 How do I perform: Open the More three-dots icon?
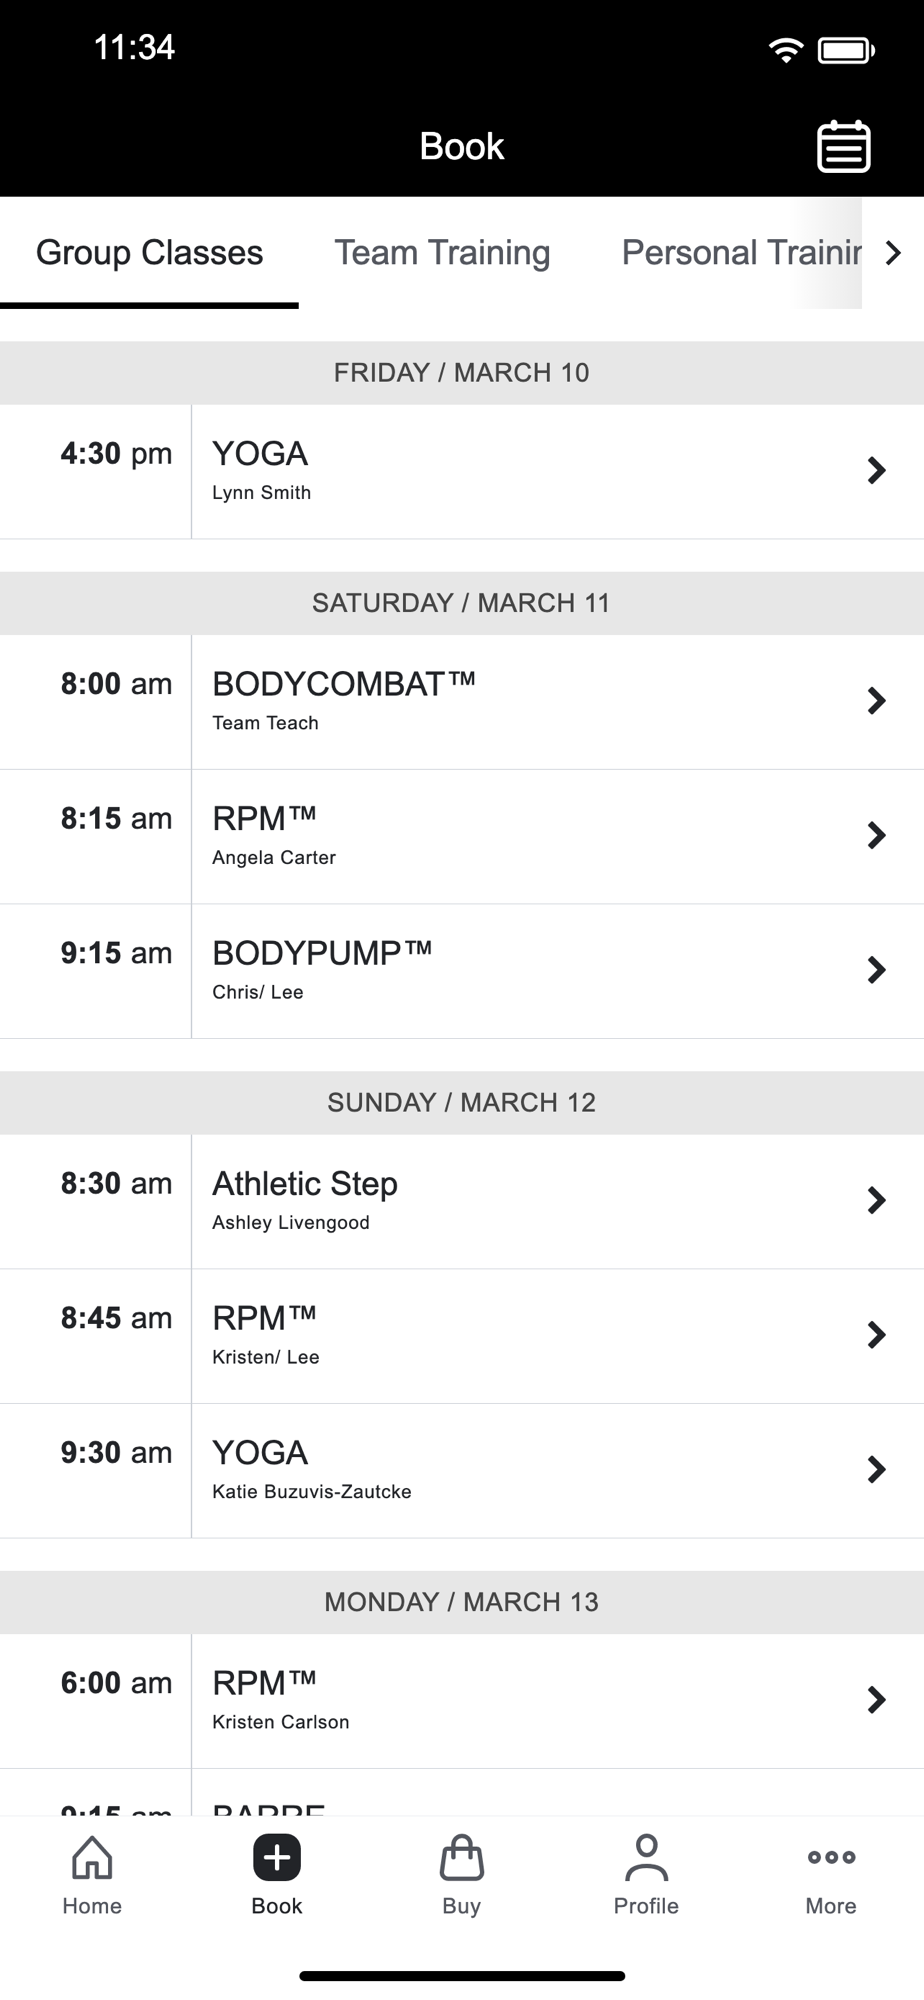[x=831, y=1858]
